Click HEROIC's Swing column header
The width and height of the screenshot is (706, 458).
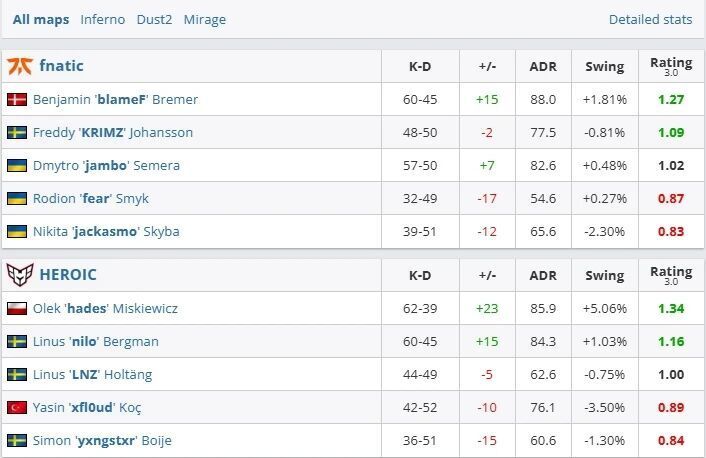pyautogui.click(x=604, y=275)
